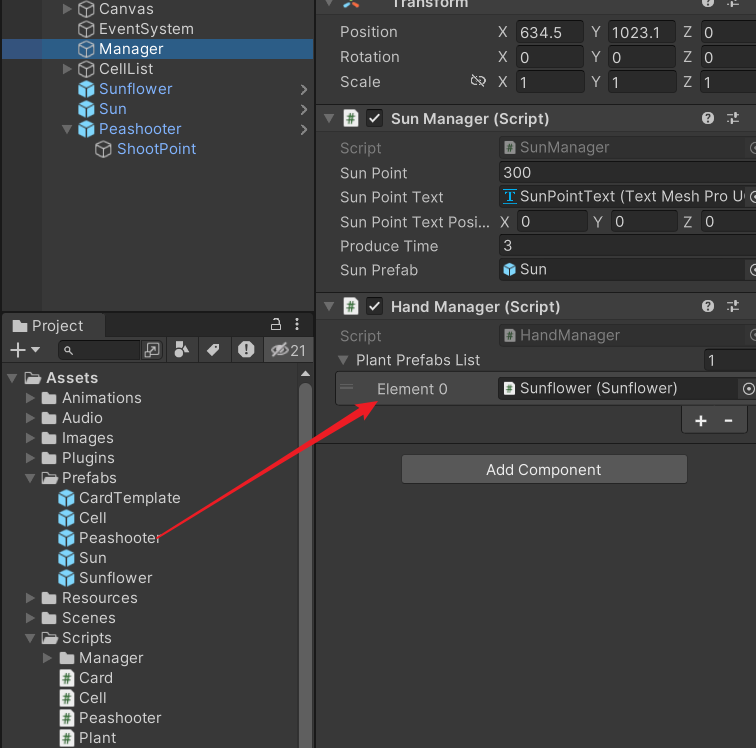Open the Project panel three-dot menu
This screenshot has width=756, height=748.
click(x=297, y=325)
